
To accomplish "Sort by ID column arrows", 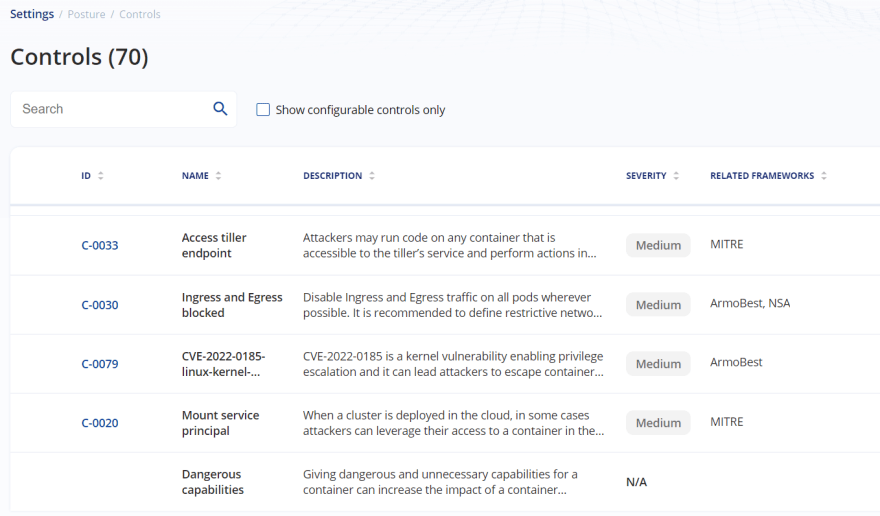I will point(100,176).
